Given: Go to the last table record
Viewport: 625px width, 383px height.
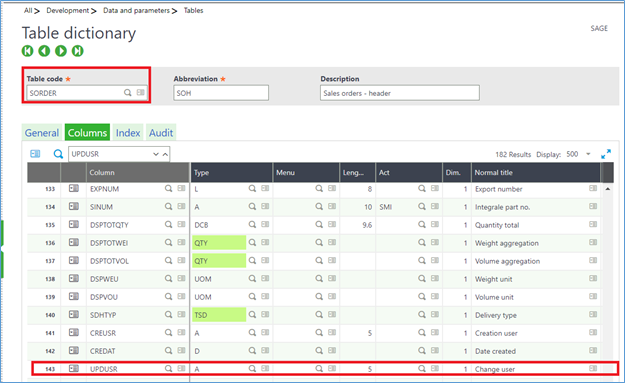Looking at the screenshot, I should pyautogui.click(x=78, y=51).
